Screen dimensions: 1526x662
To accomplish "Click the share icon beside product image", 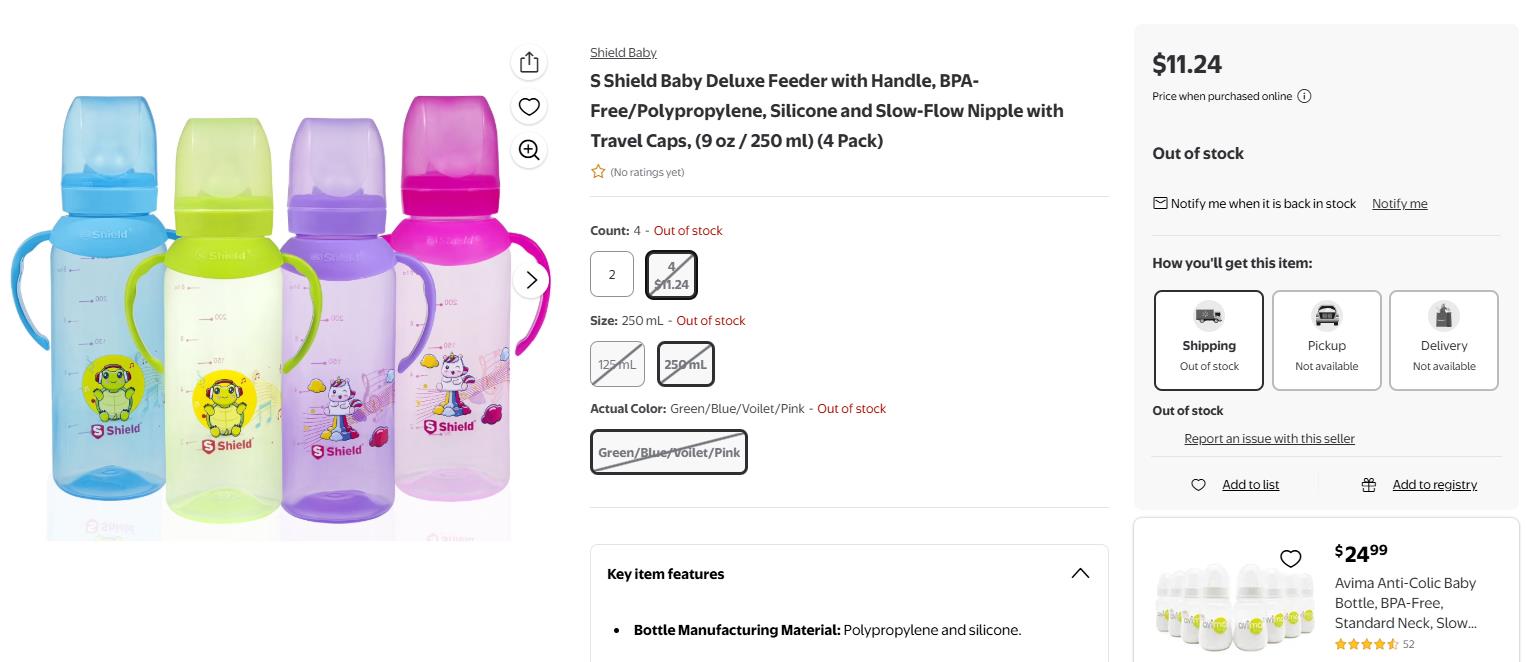I will (x=529, y=62).
